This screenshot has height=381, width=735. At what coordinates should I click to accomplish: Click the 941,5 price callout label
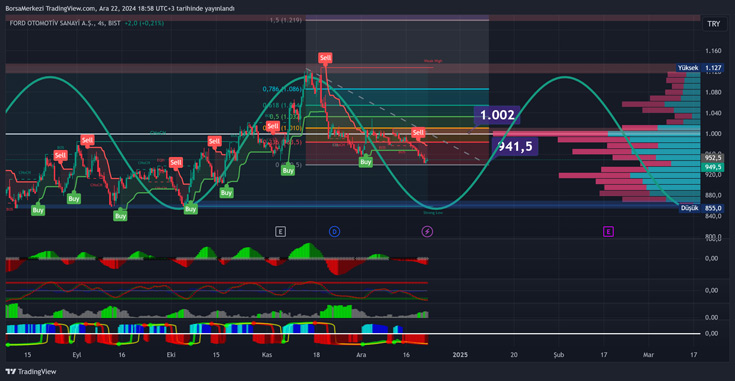pos(515,147)
